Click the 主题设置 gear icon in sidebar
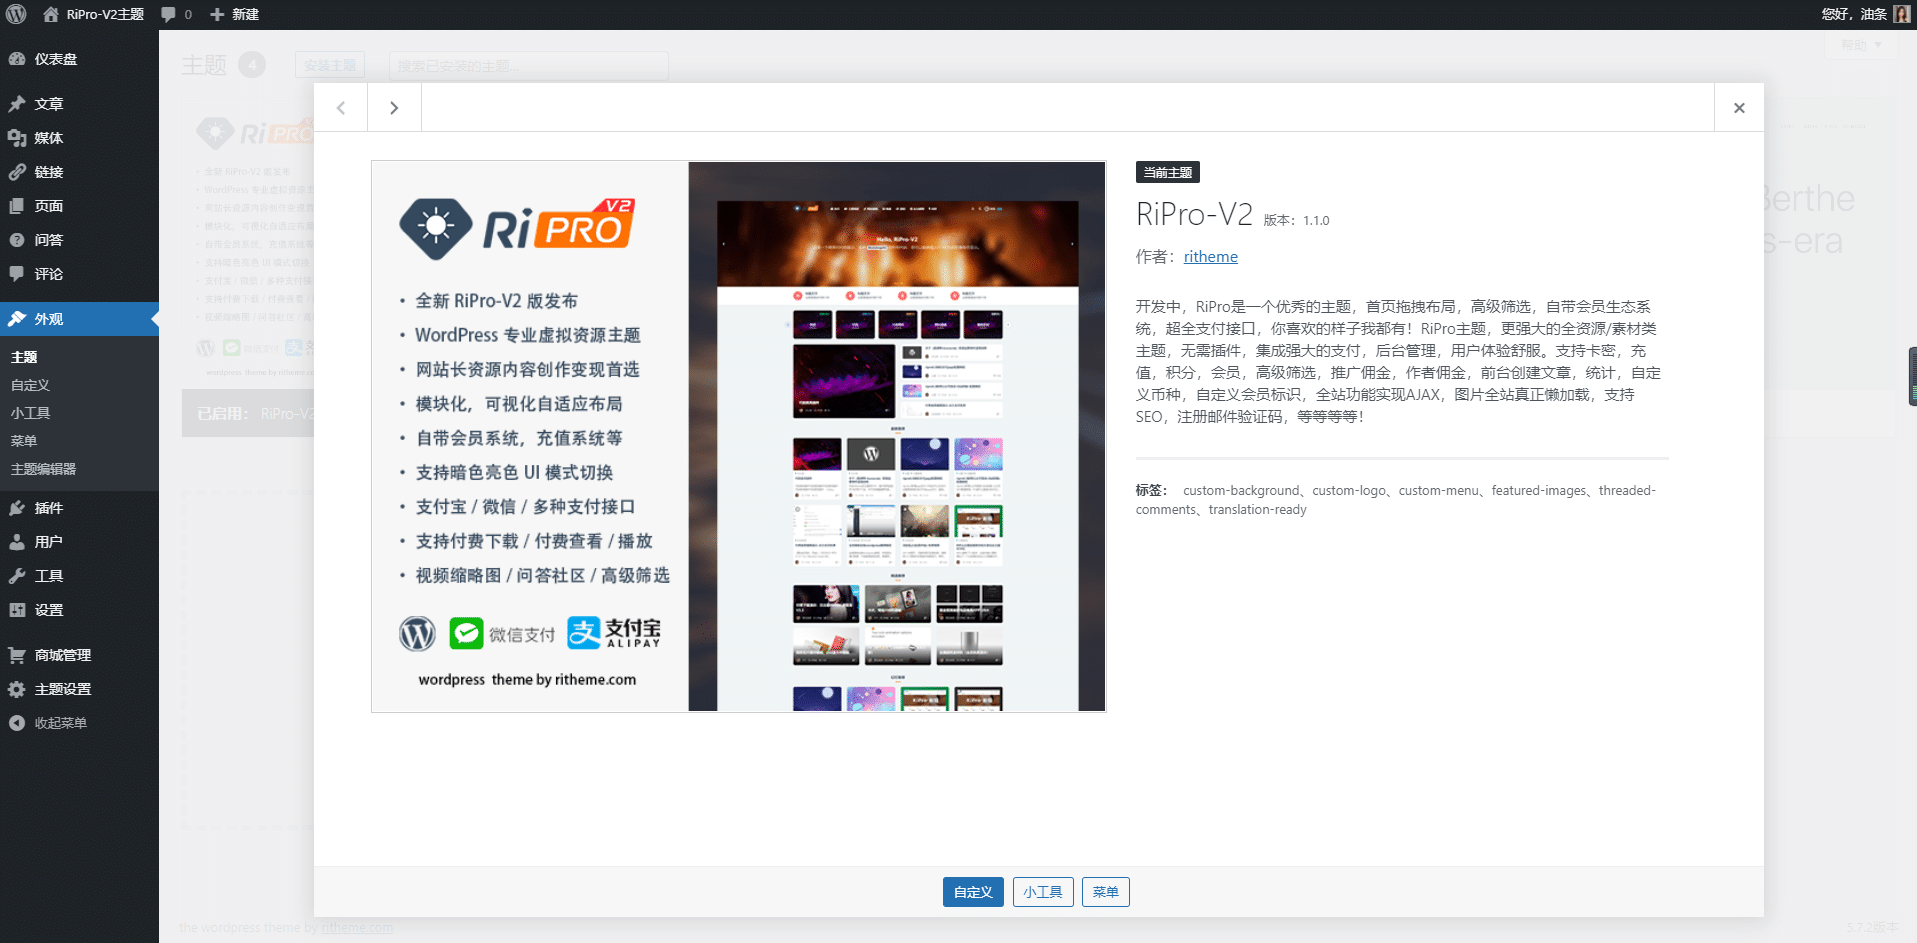The image size is (1917, 943). [17, 689]
